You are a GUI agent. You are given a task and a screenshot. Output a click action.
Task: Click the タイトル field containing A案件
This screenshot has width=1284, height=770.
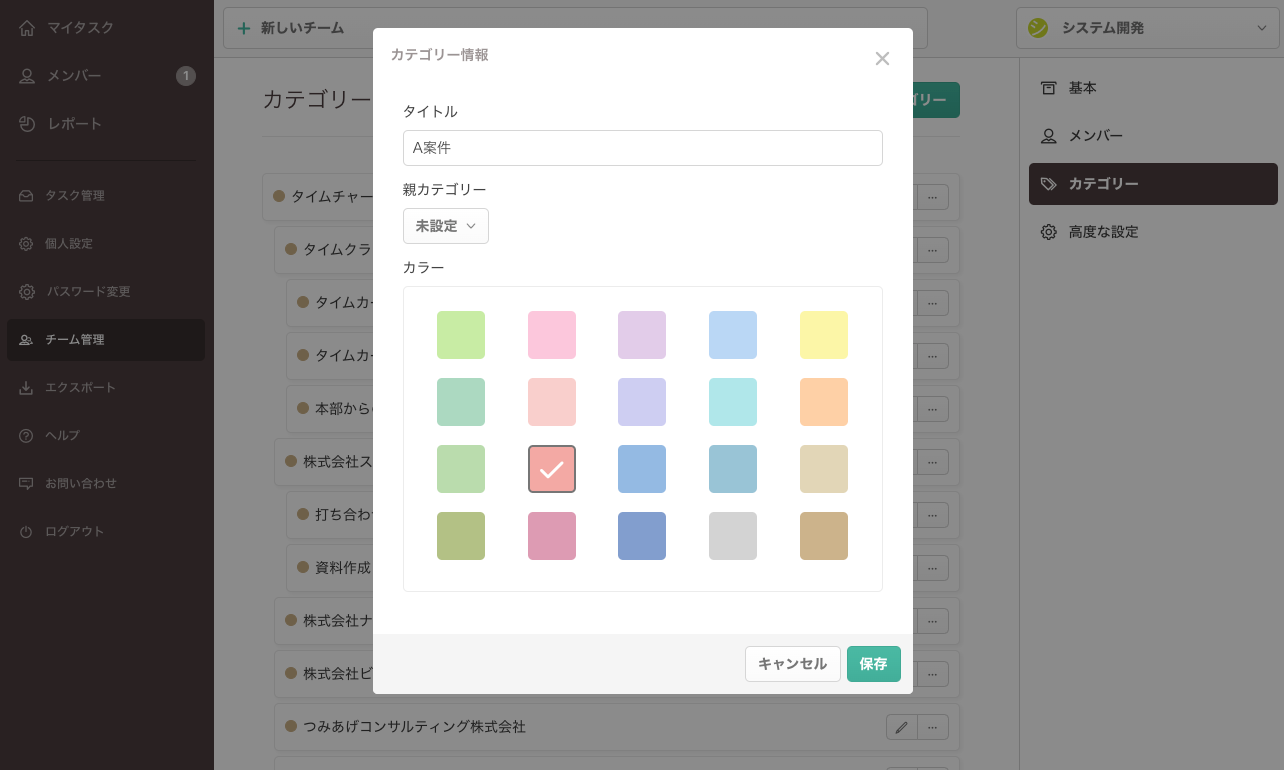(x=642, y=147)
